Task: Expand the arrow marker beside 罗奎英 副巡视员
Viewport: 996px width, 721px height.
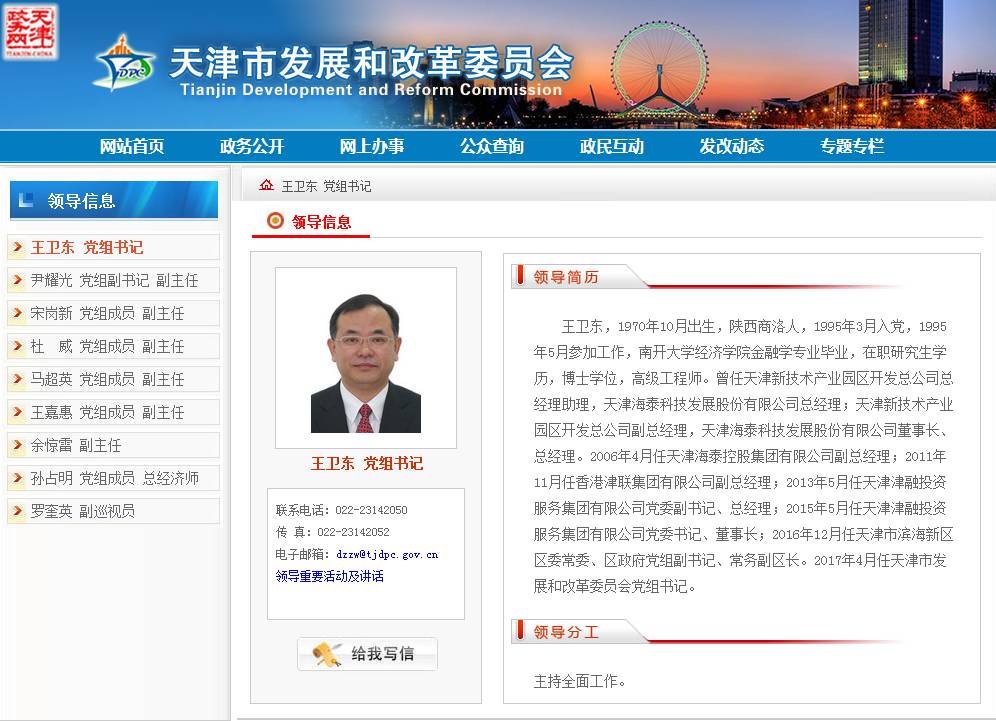Action: [x=16, y=511]
